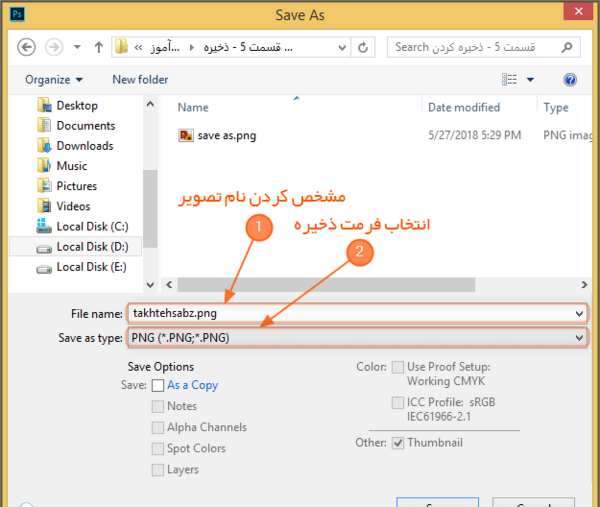600x507 pixels.
Task: Toggle the Notes checkbox
Action: tap(158, 406)
